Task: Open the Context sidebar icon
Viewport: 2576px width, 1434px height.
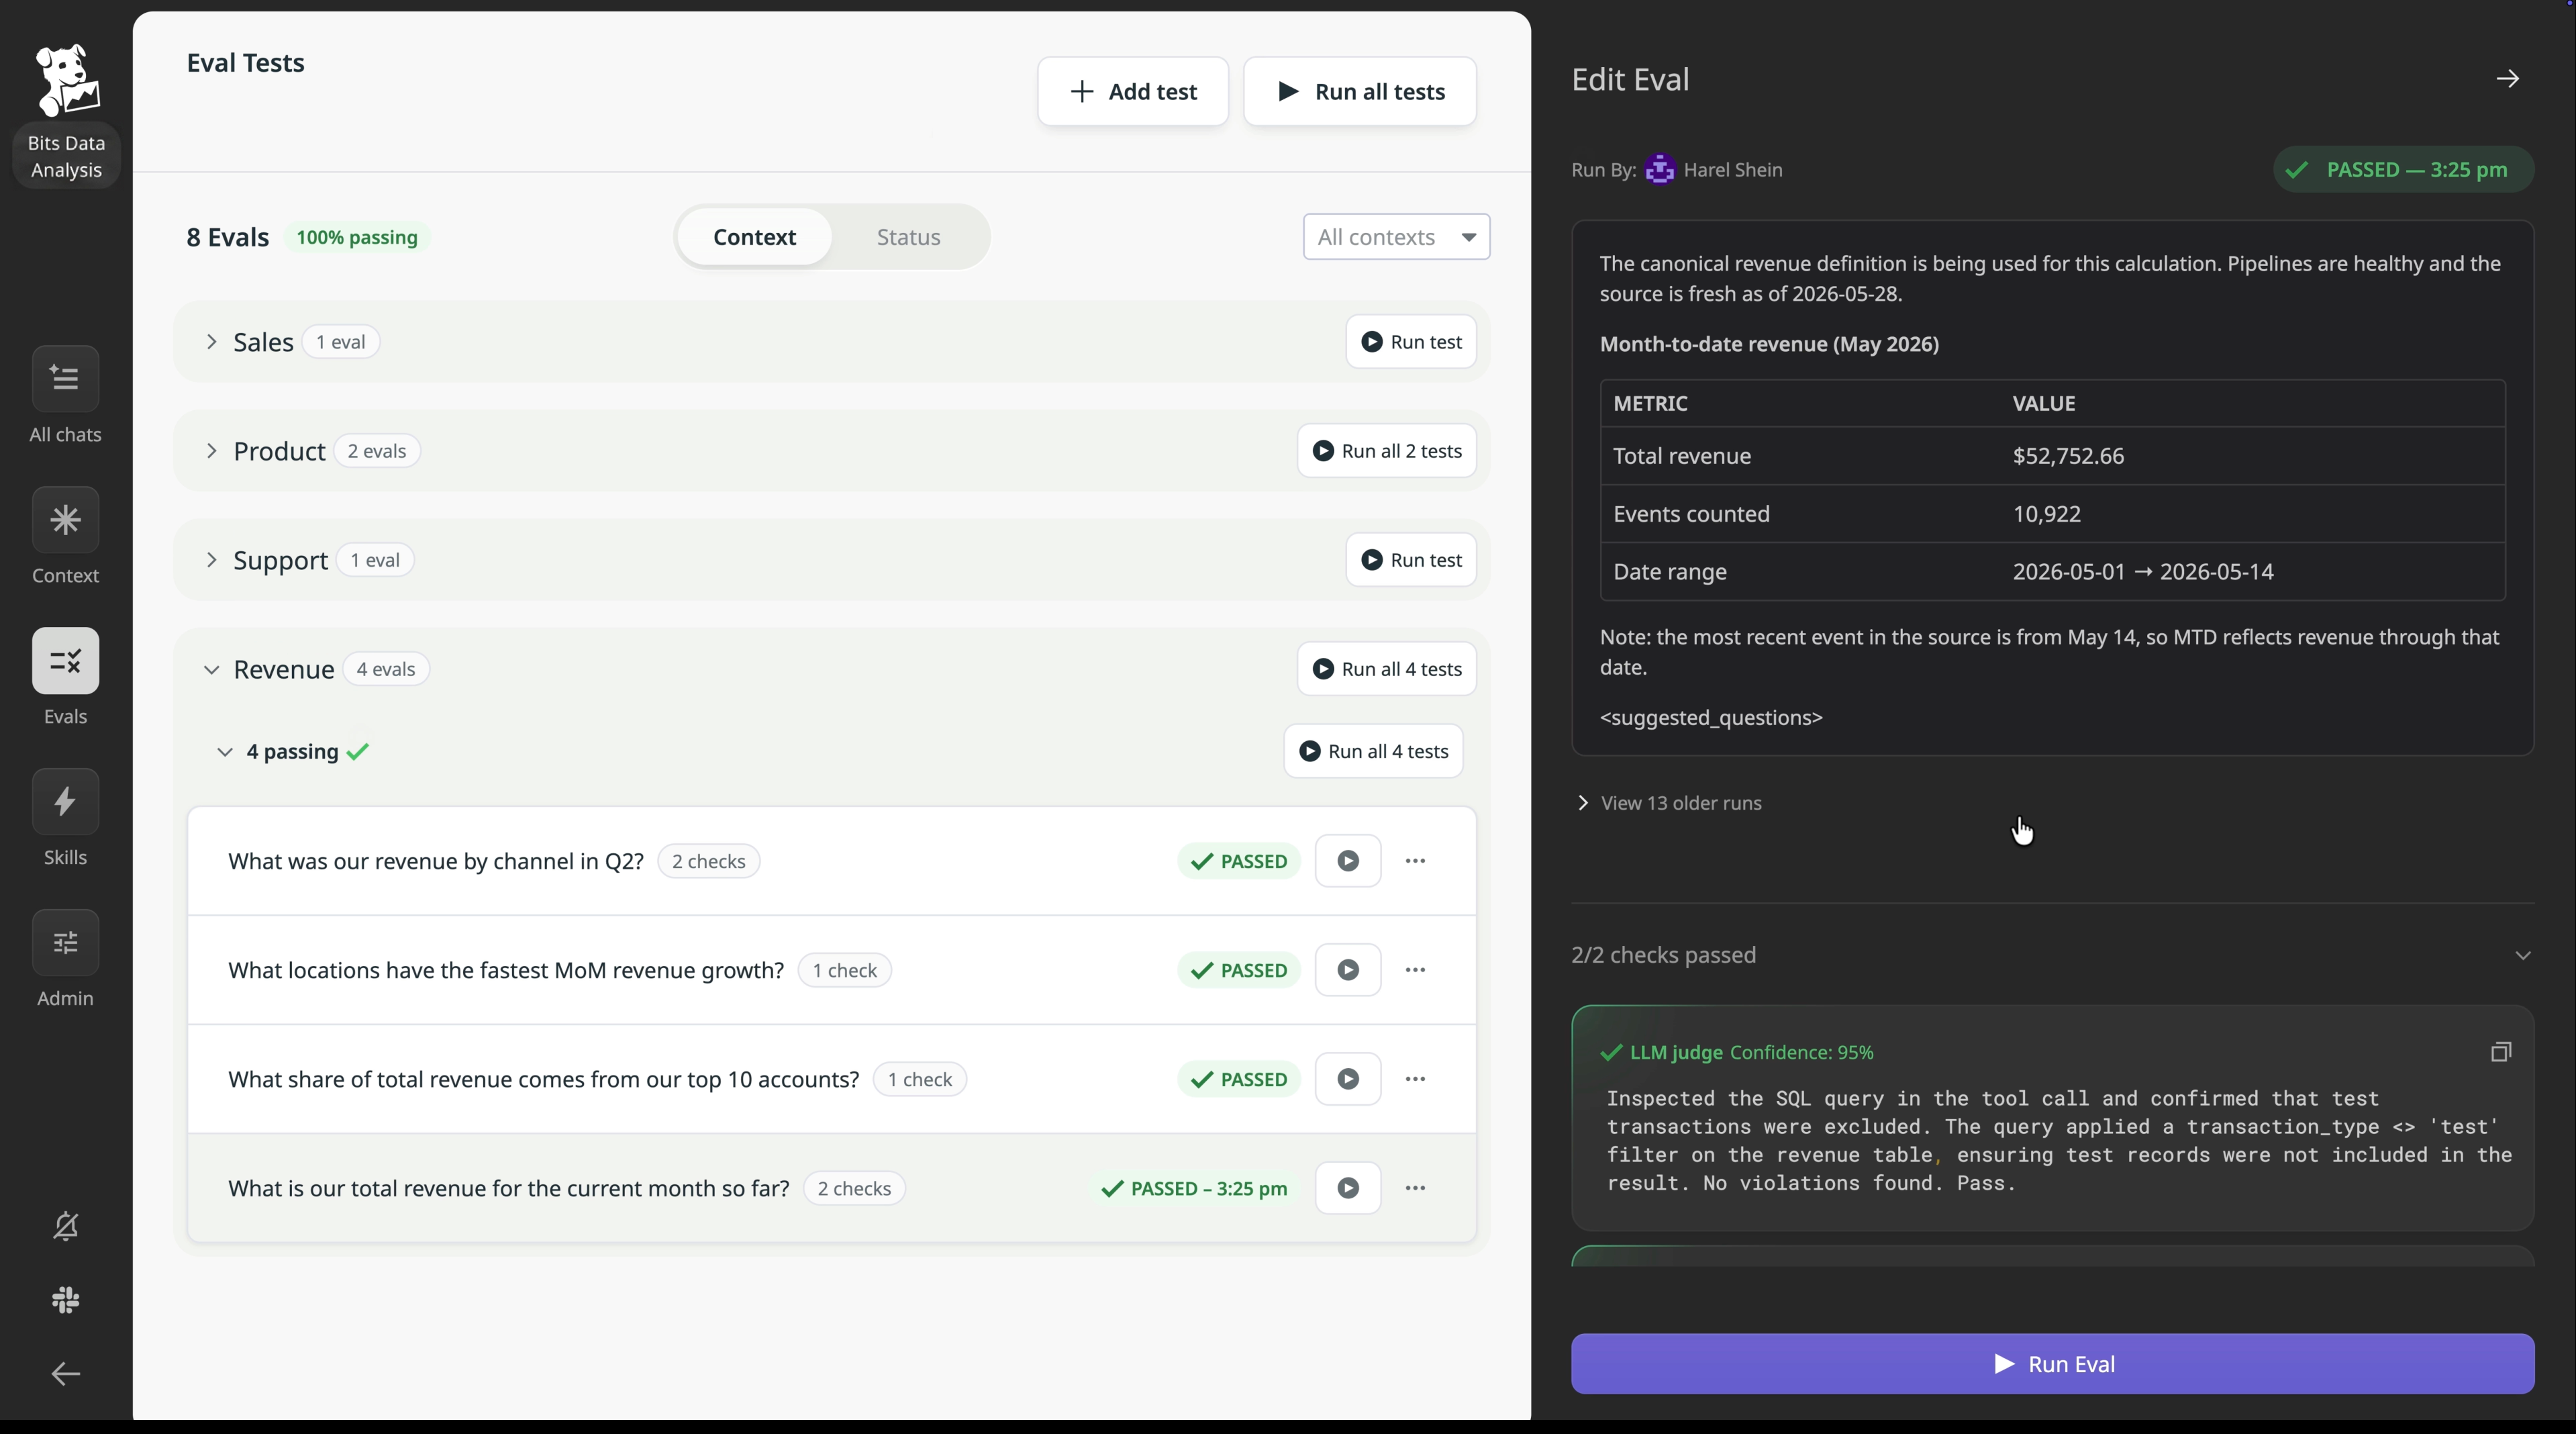Action: (65, 520)
